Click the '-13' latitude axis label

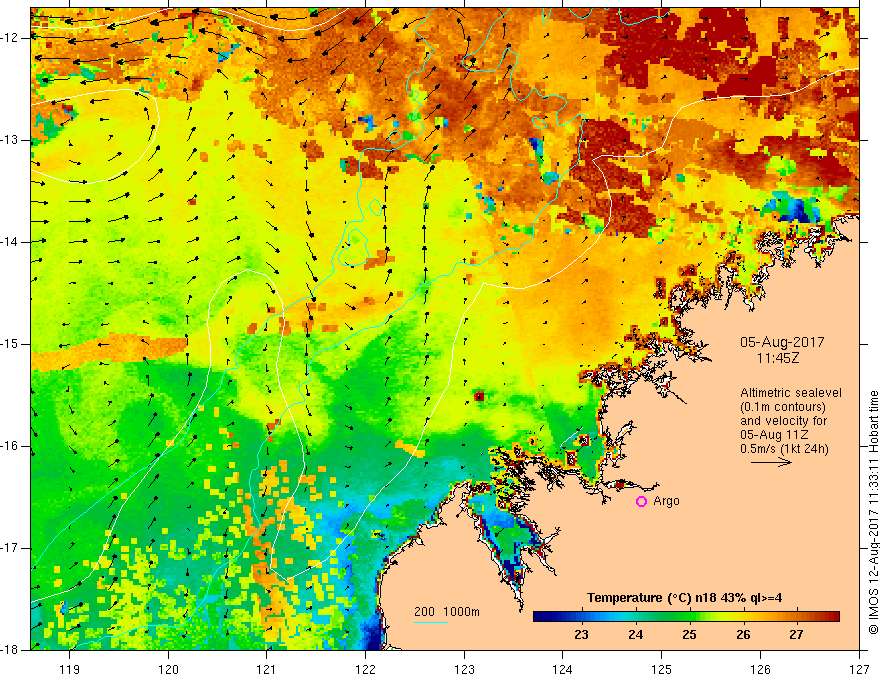click(11, 140)
